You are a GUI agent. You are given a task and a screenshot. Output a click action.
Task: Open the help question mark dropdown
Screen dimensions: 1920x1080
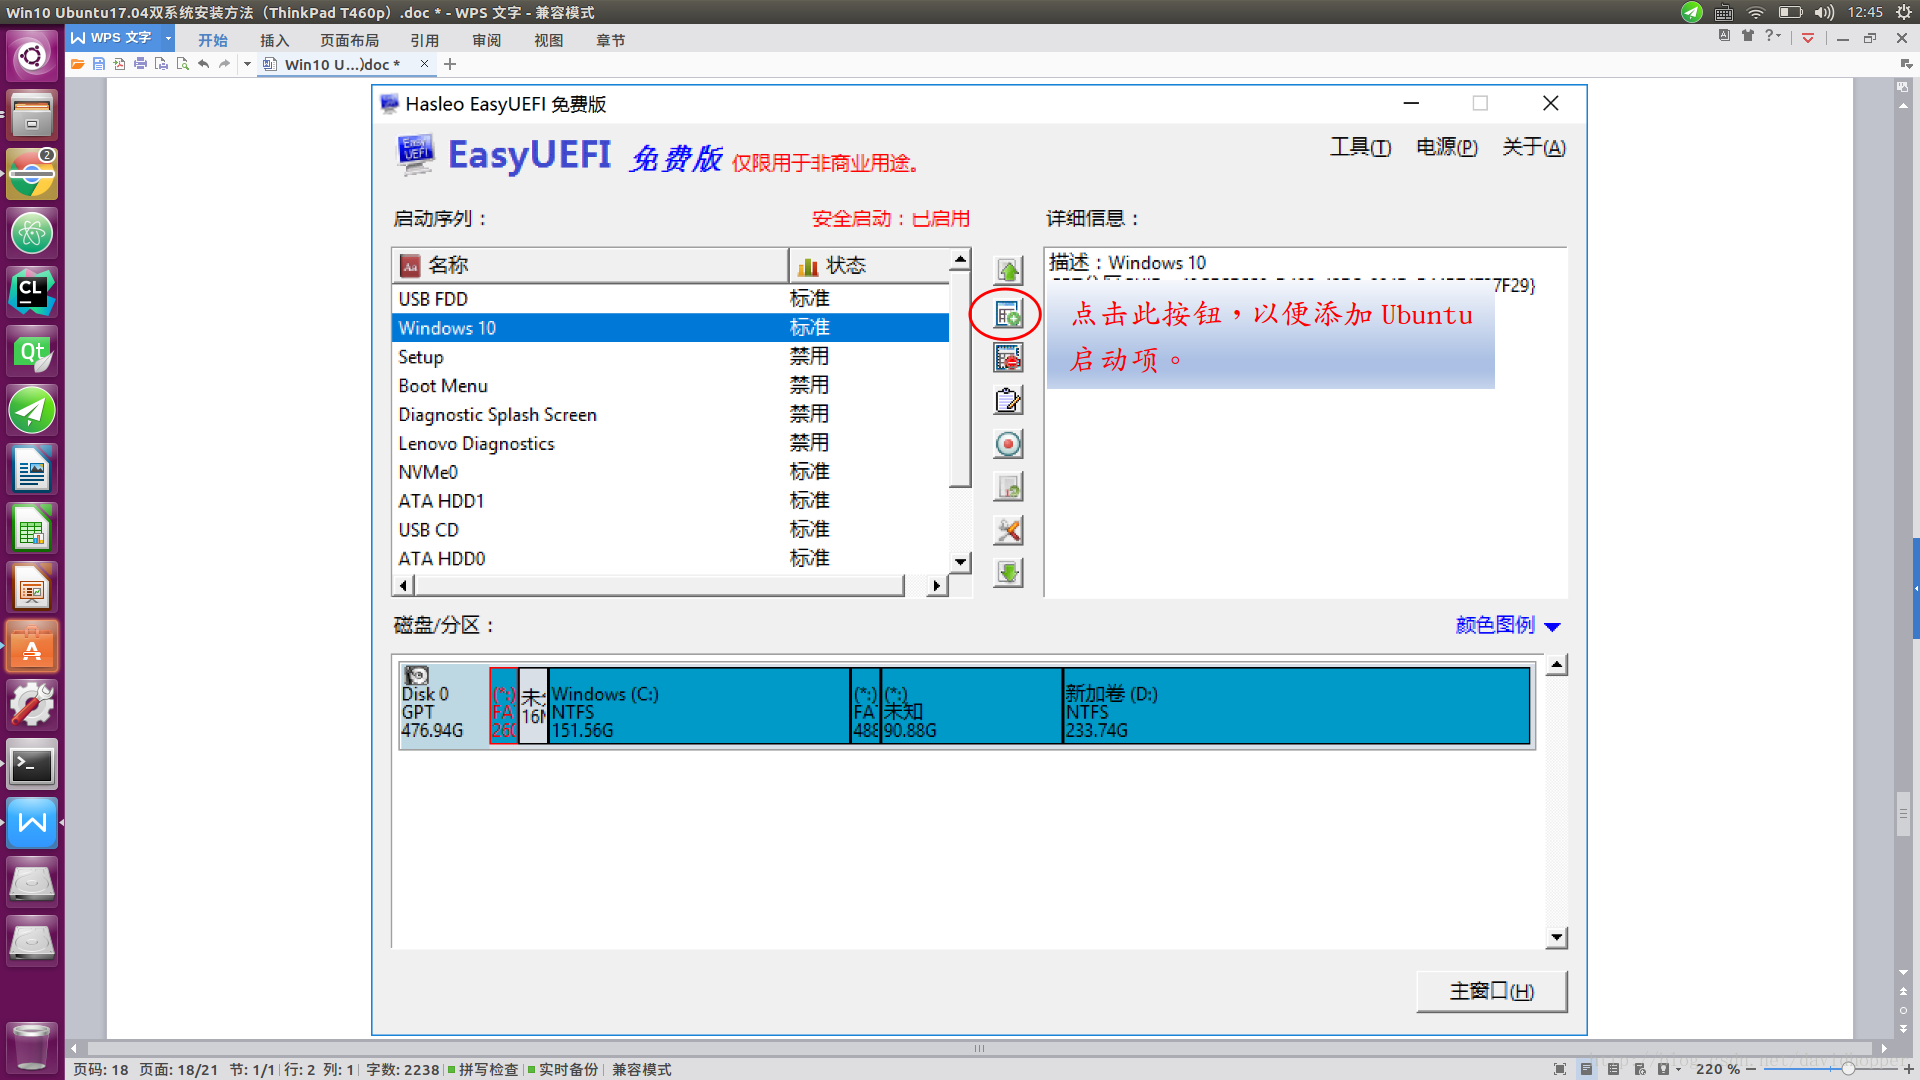click(1773, 36)
